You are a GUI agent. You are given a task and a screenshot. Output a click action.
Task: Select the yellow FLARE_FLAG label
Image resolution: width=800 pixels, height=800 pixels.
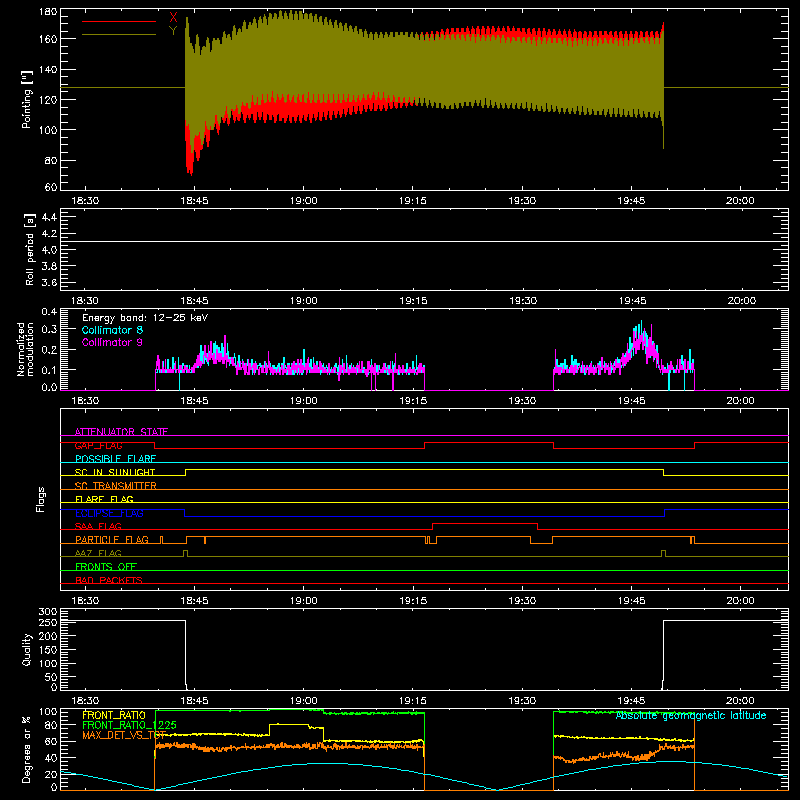coord(104,499)
